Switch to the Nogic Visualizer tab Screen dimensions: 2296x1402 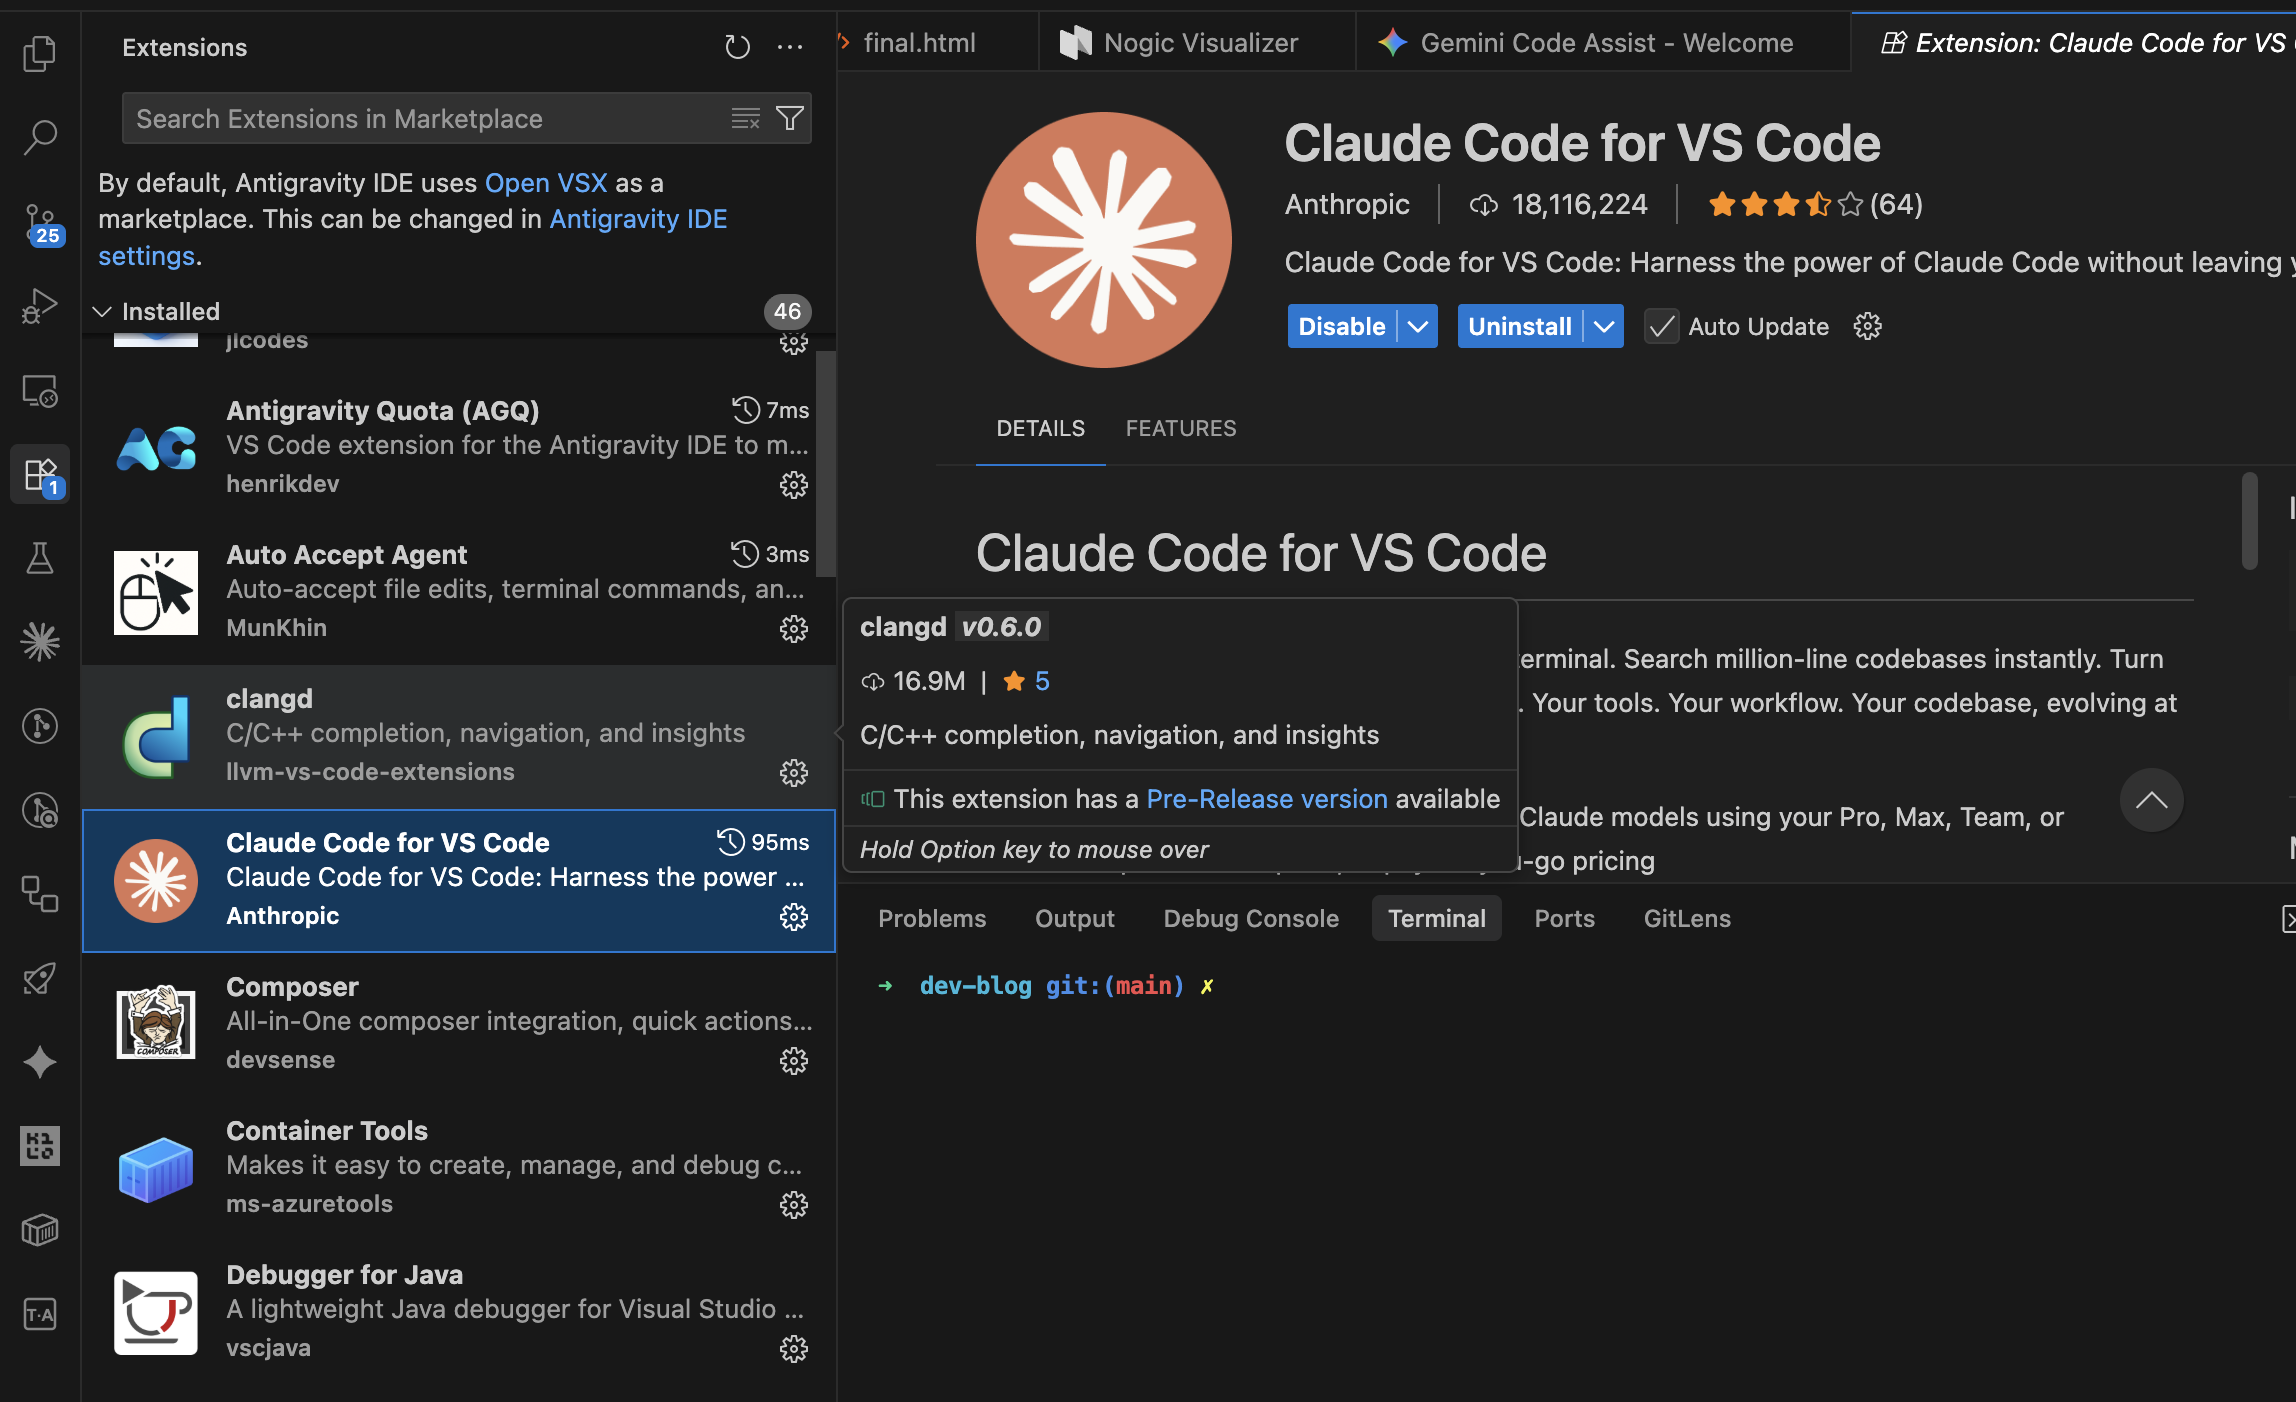click(x=1197, y=43)
